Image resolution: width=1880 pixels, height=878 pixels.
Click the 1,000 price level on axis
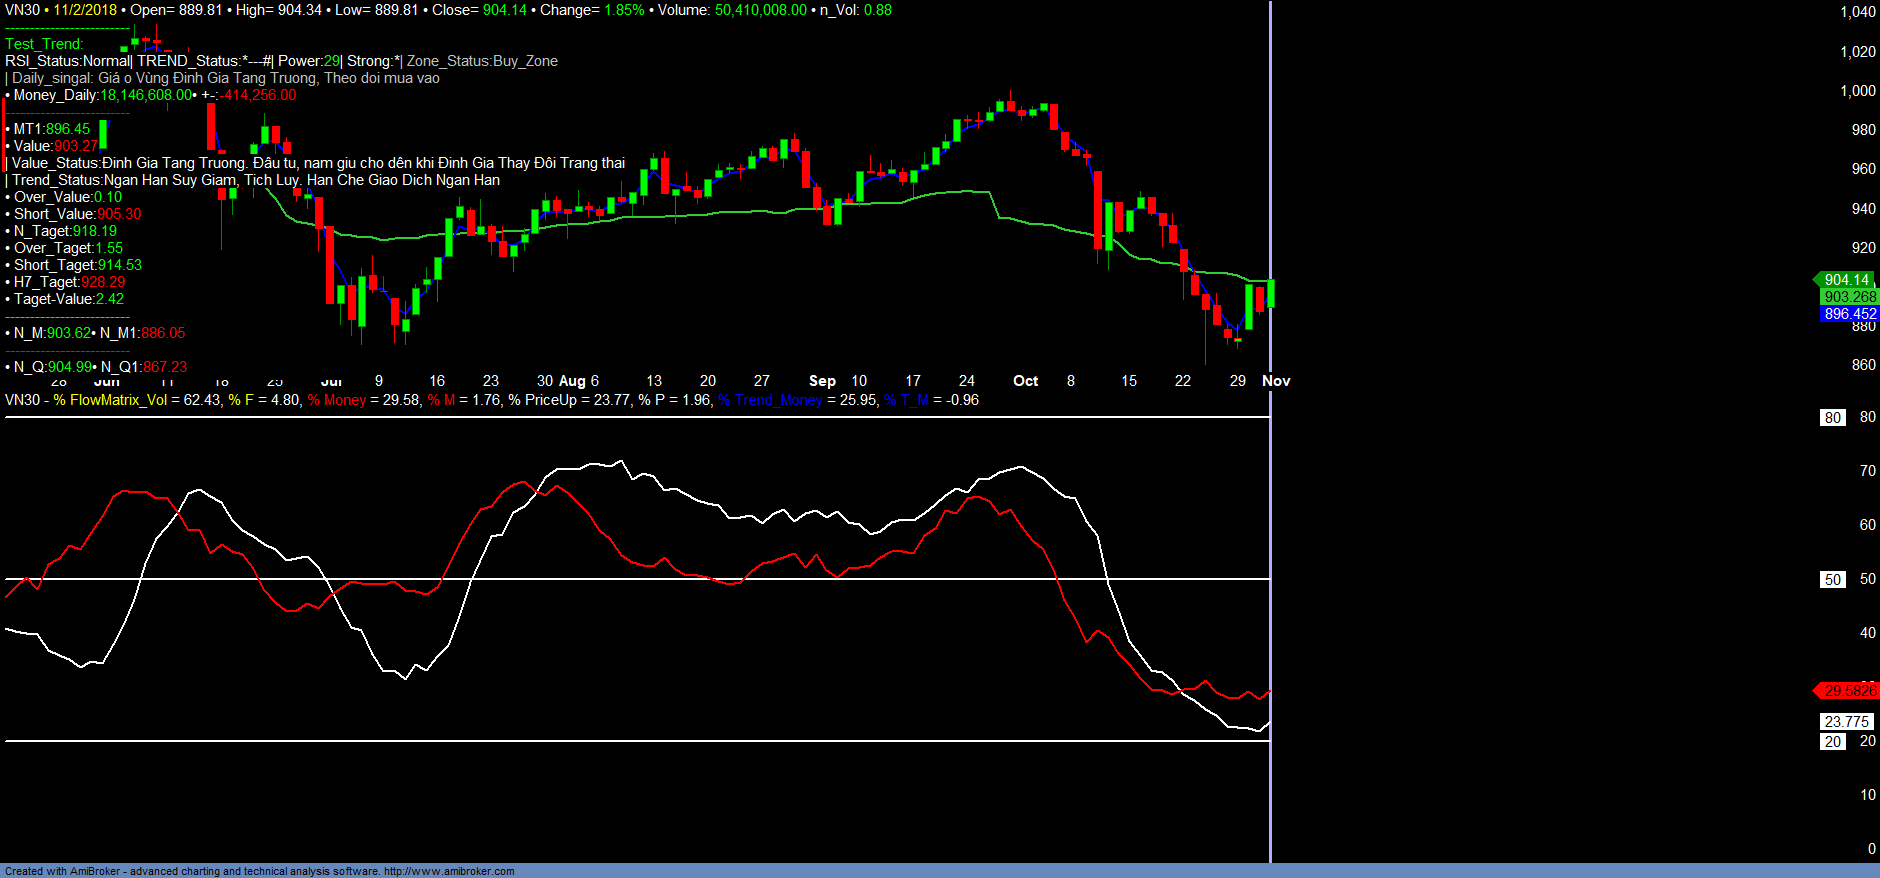pos(1858,91)
